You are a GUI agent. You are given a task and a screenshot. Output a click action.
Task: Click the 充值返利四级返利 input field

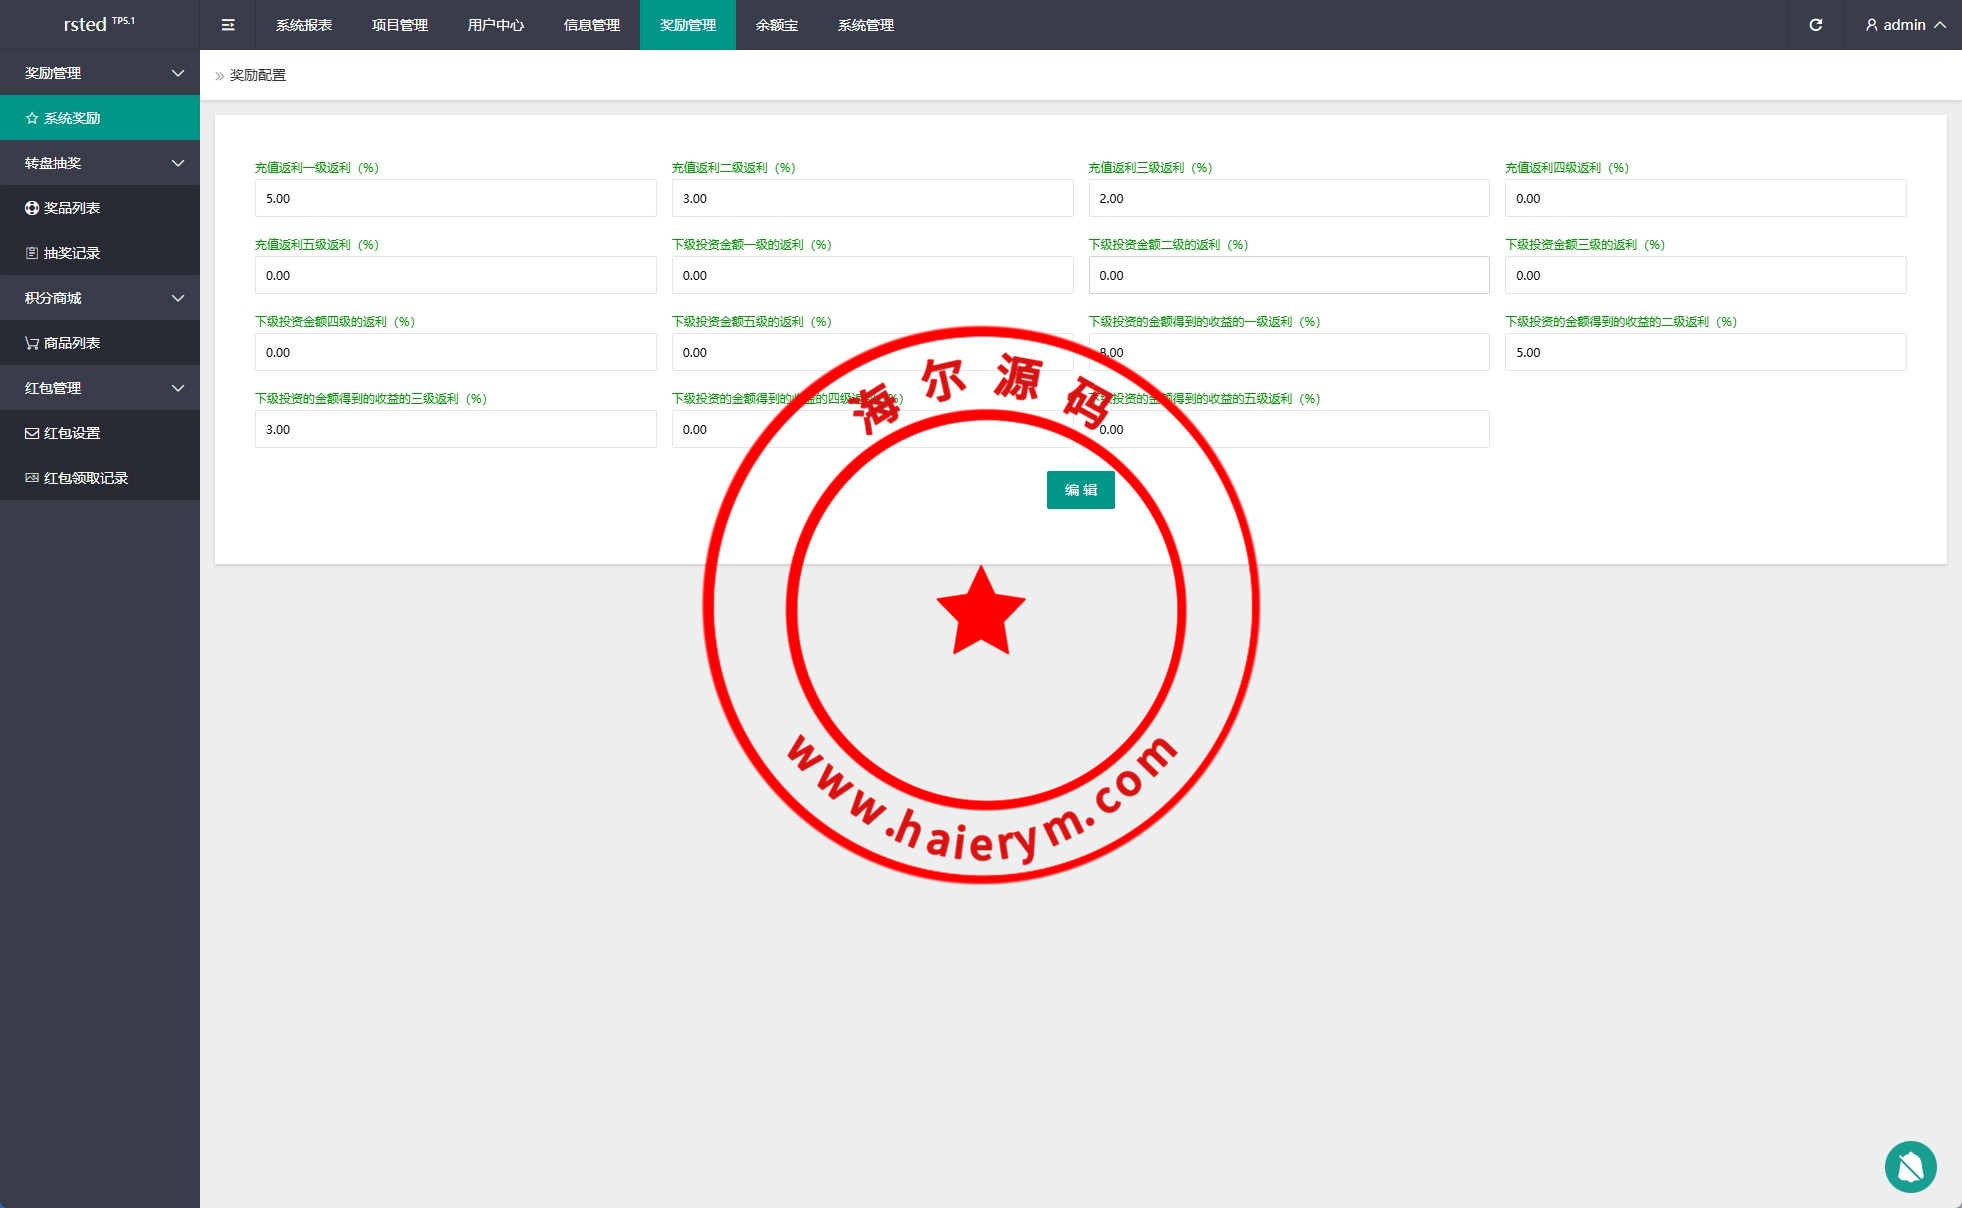pyautogui.click(x=1705, y=198)
